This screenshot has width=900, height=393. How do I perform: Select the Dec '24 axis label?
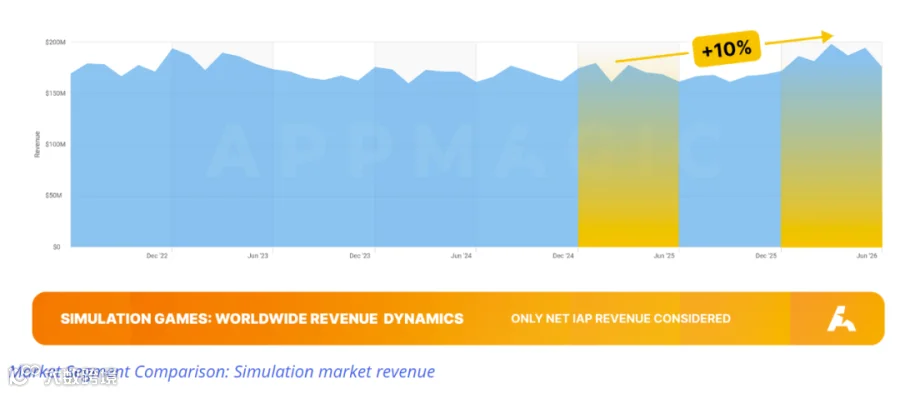(x=562, y=256)
